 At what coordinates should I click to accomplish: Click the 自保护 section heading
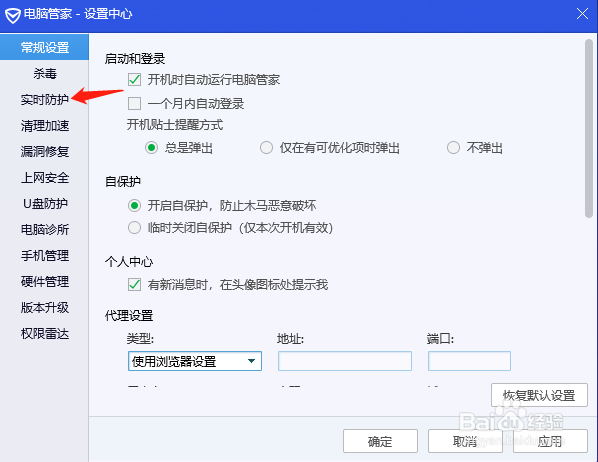coord(123,182)
